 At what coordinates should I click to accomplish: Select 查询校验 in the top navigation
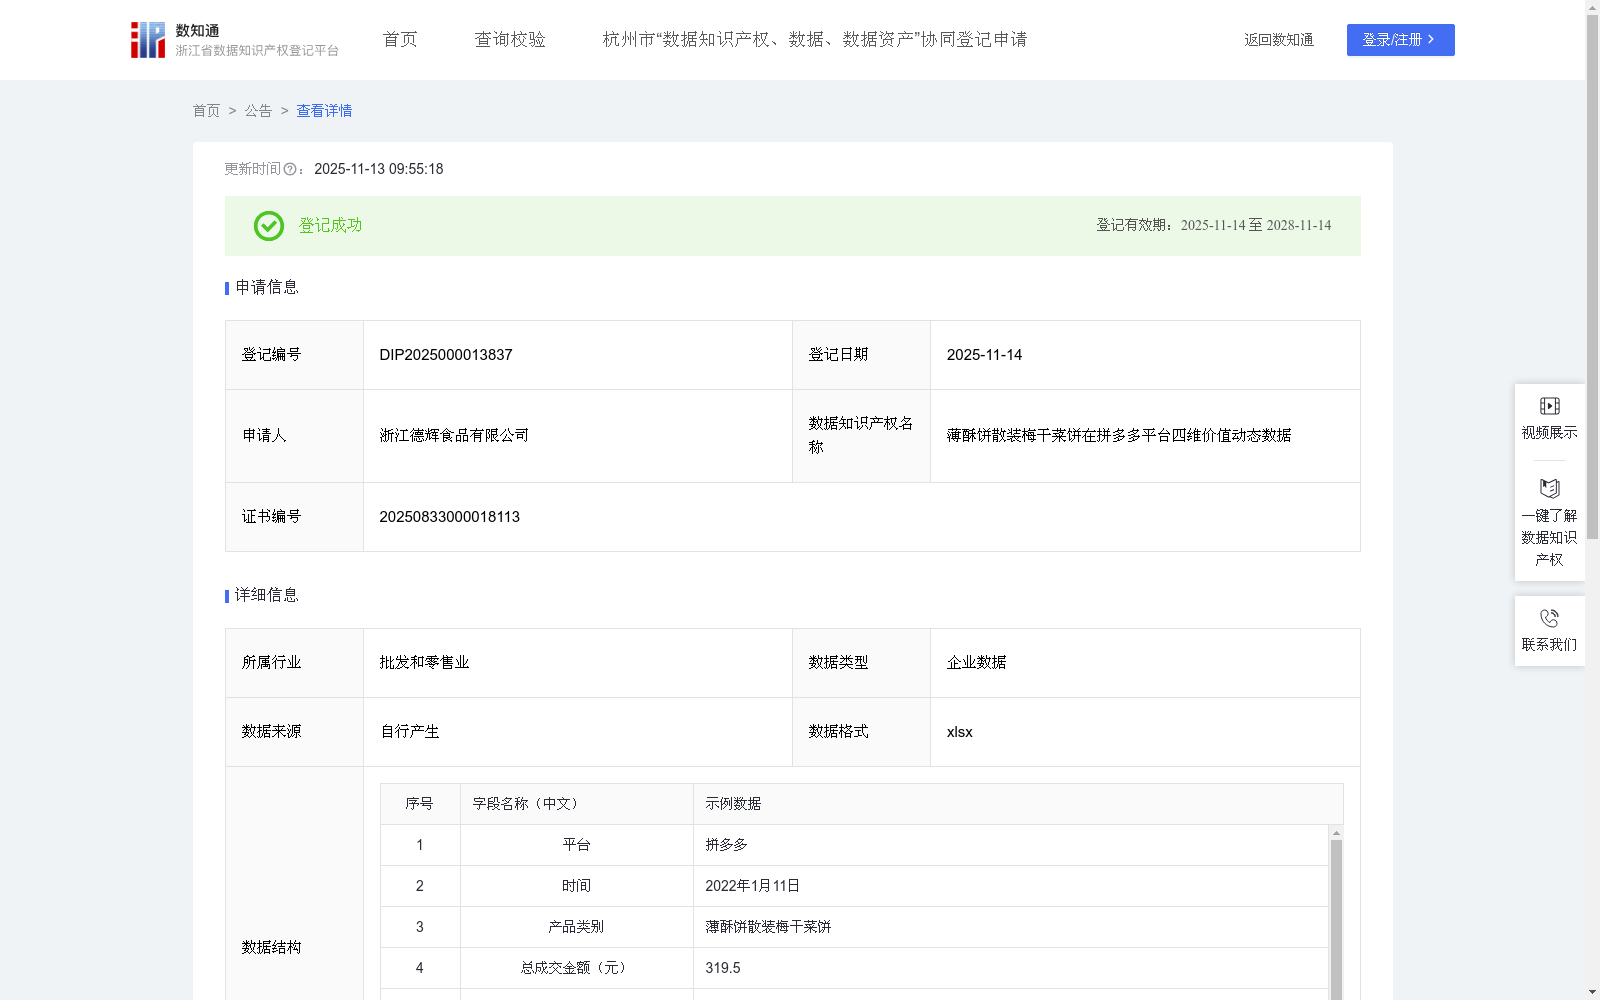coord(510,39)
